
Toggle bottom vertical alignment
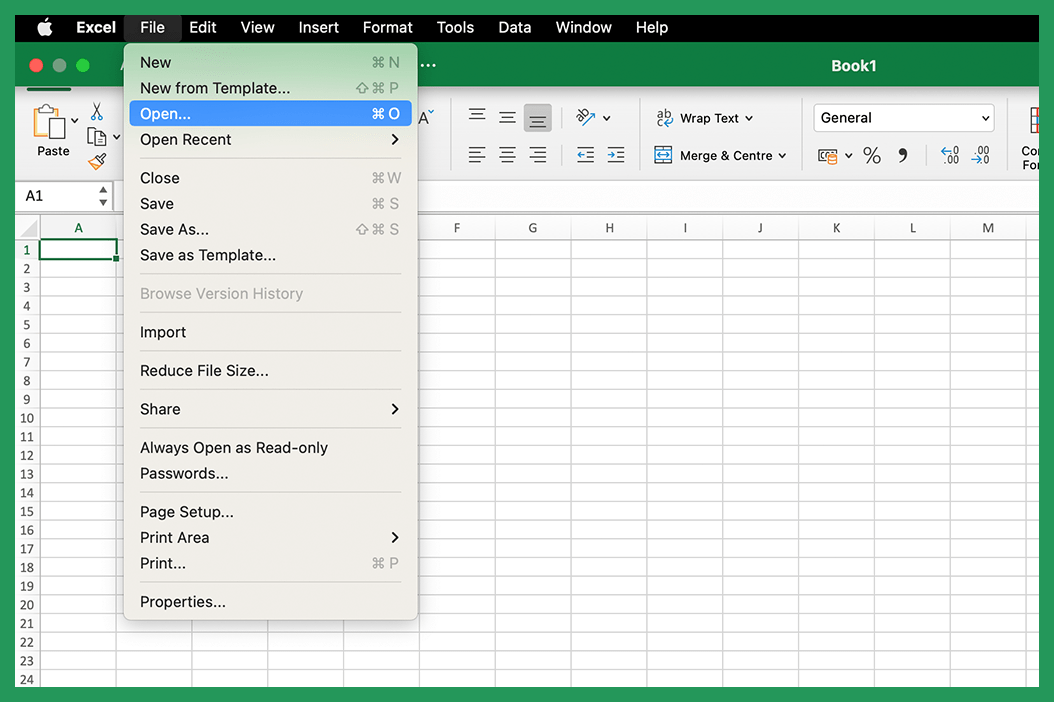pos(537,117)
